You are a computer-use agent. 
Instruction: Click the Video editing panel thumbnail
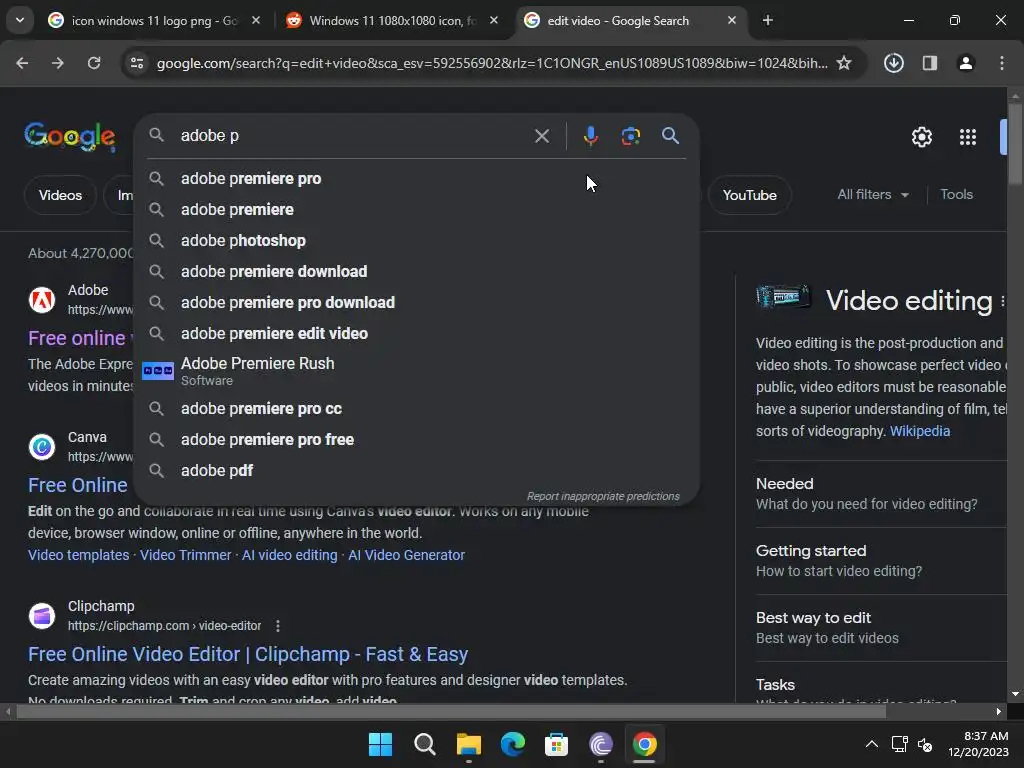point(783,296)
